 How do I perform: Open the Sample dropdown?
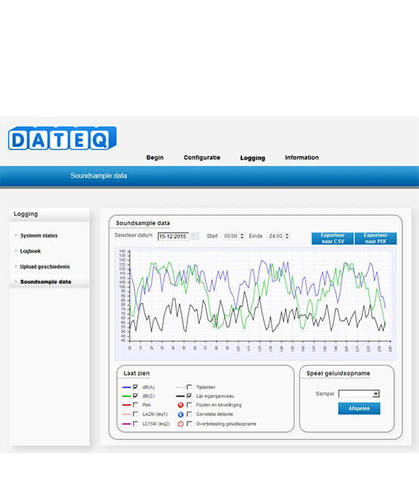[359, 394]
